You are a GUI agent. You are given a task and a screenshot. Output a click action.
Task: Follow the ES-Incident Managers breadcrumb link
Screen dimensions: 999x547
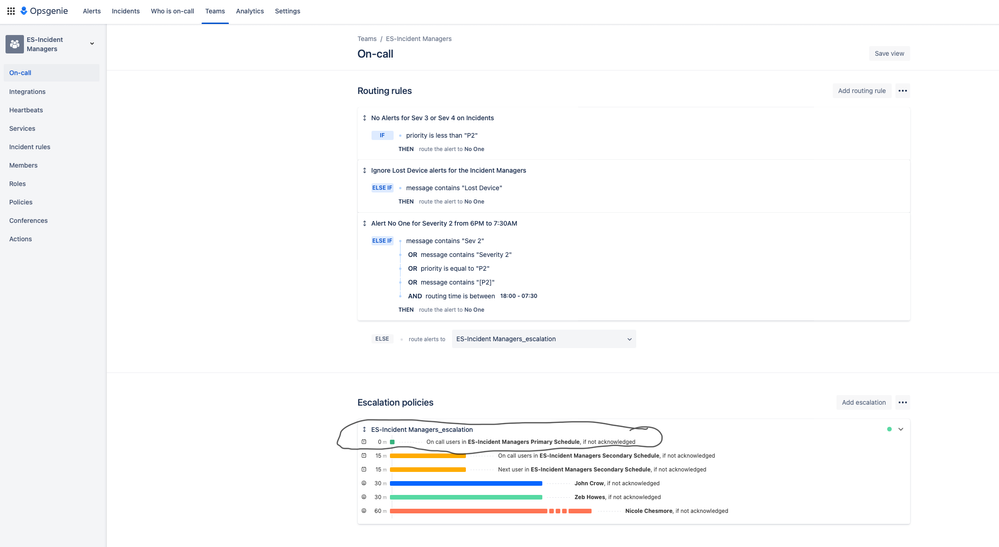click(419, 39)
